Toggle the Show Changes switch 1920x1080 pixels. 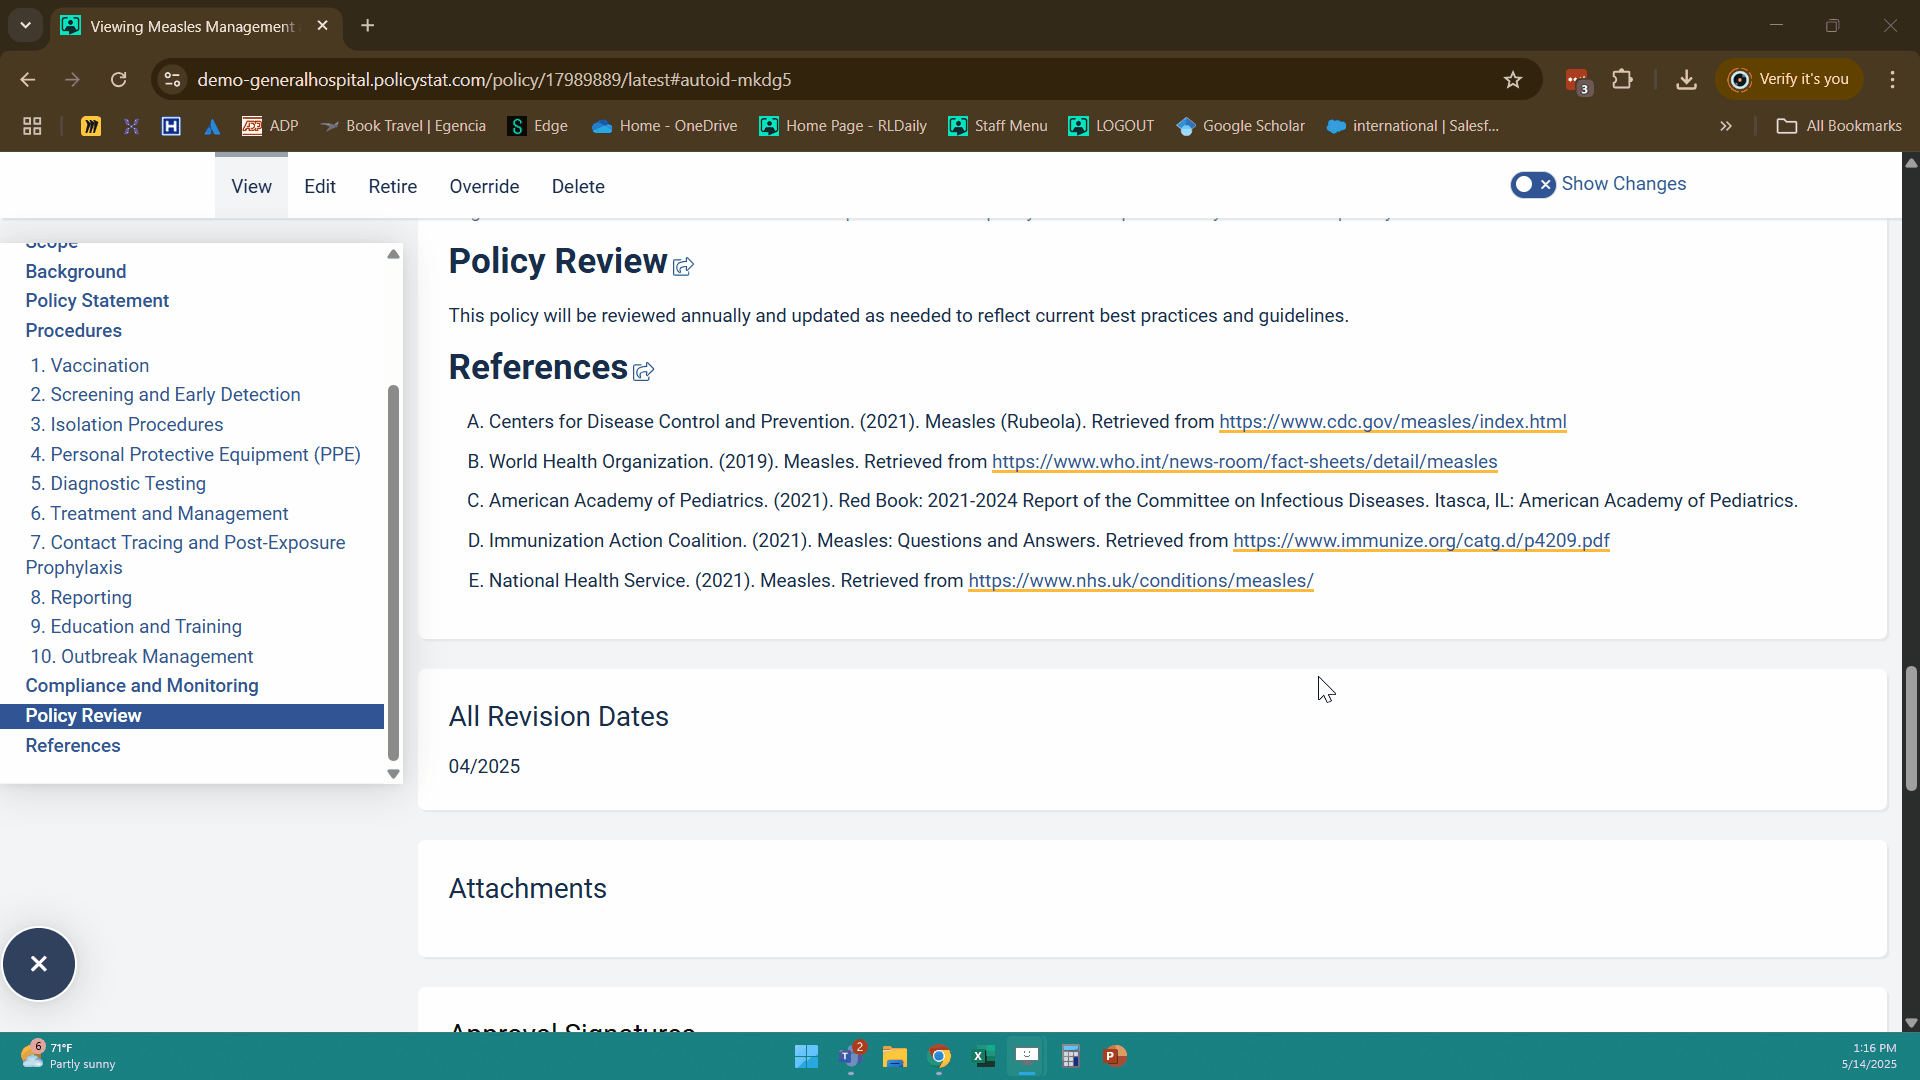click(x=1532, y=185)
